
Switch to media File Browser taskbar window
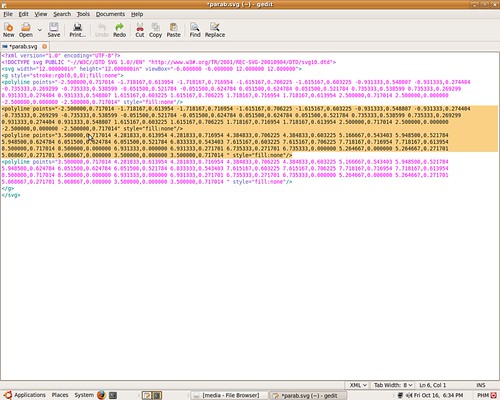click(230, 396)
